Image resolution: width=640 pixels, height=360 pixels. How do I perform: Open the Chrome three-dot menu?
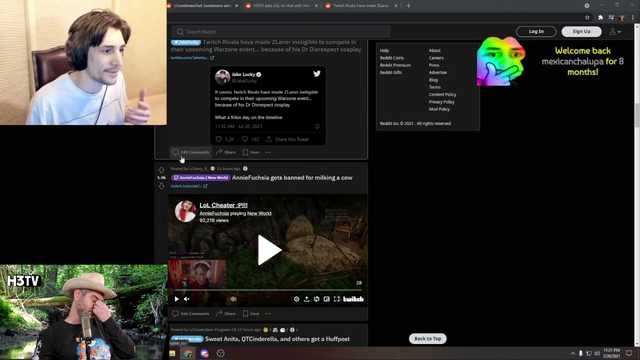tap(633, 17)
